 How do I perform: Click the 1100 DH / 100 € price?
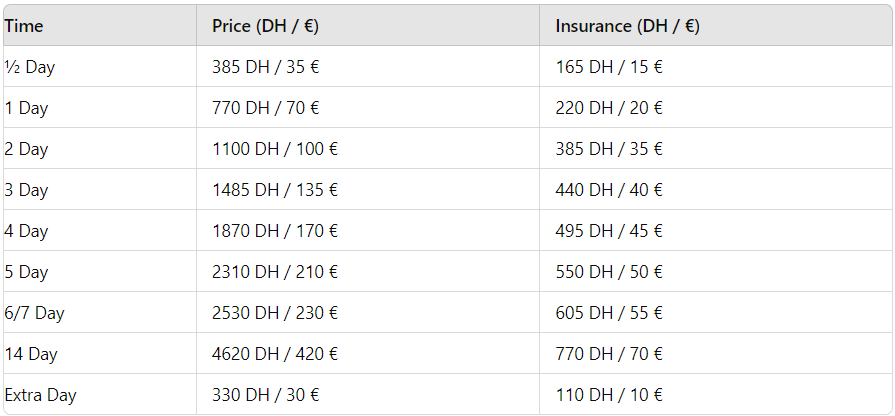(275, 149)
